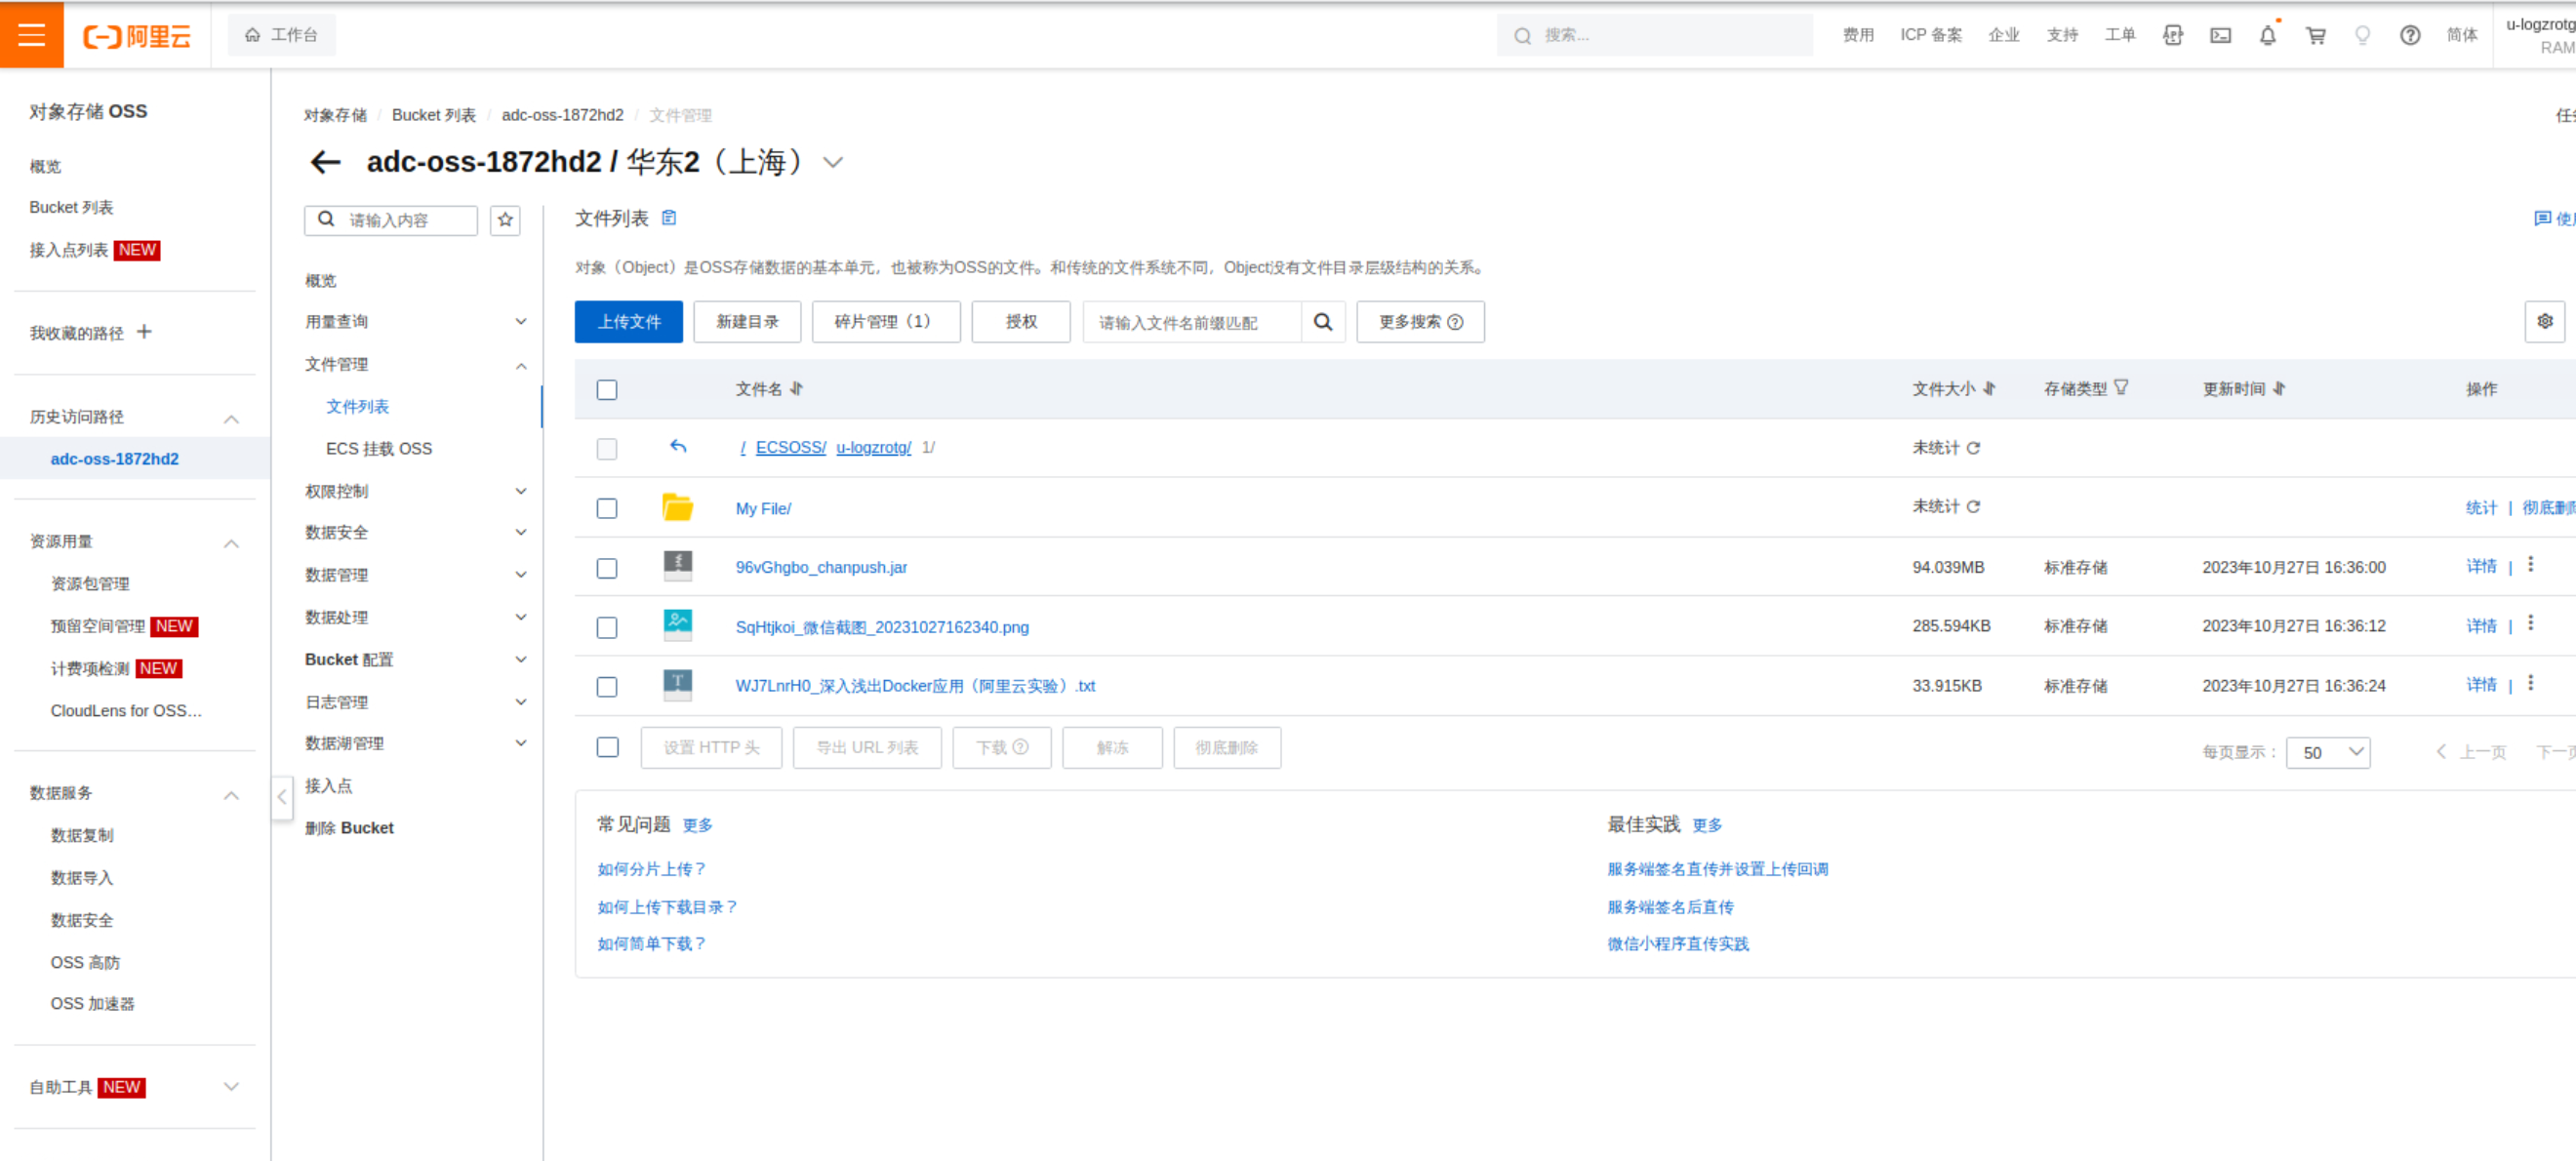Open the document icon beside 文件列表 title
Viewport: 2576px width, 1161px height.
(669, 218)
